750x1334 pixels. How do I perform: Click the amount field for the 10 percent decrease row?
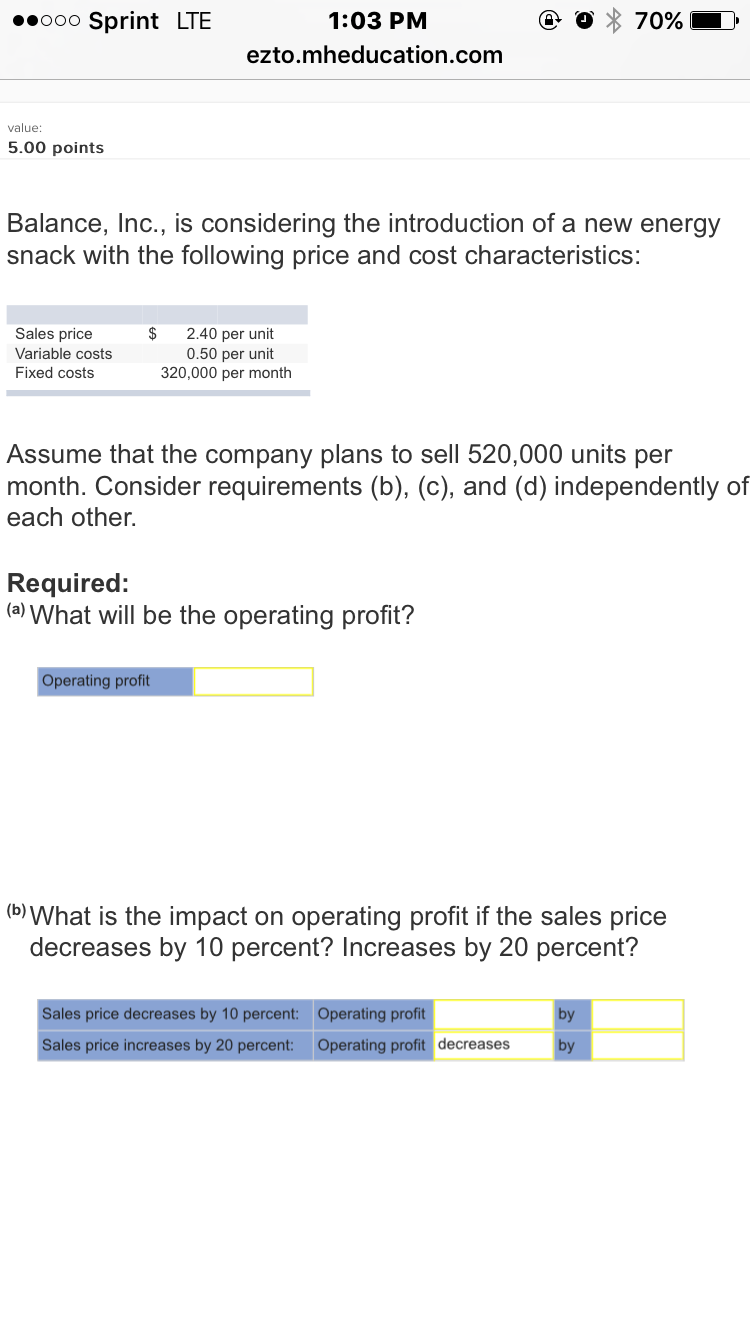click(x=637, y=1014)
